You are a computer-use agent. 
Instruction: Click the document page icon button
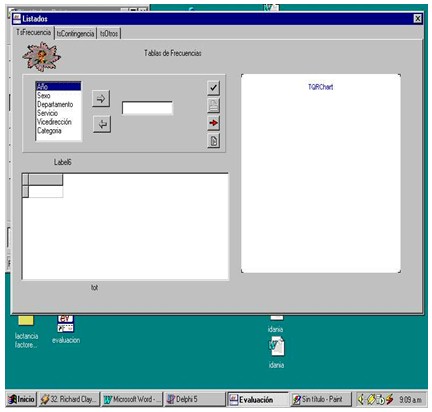click(x=213, y=141)
